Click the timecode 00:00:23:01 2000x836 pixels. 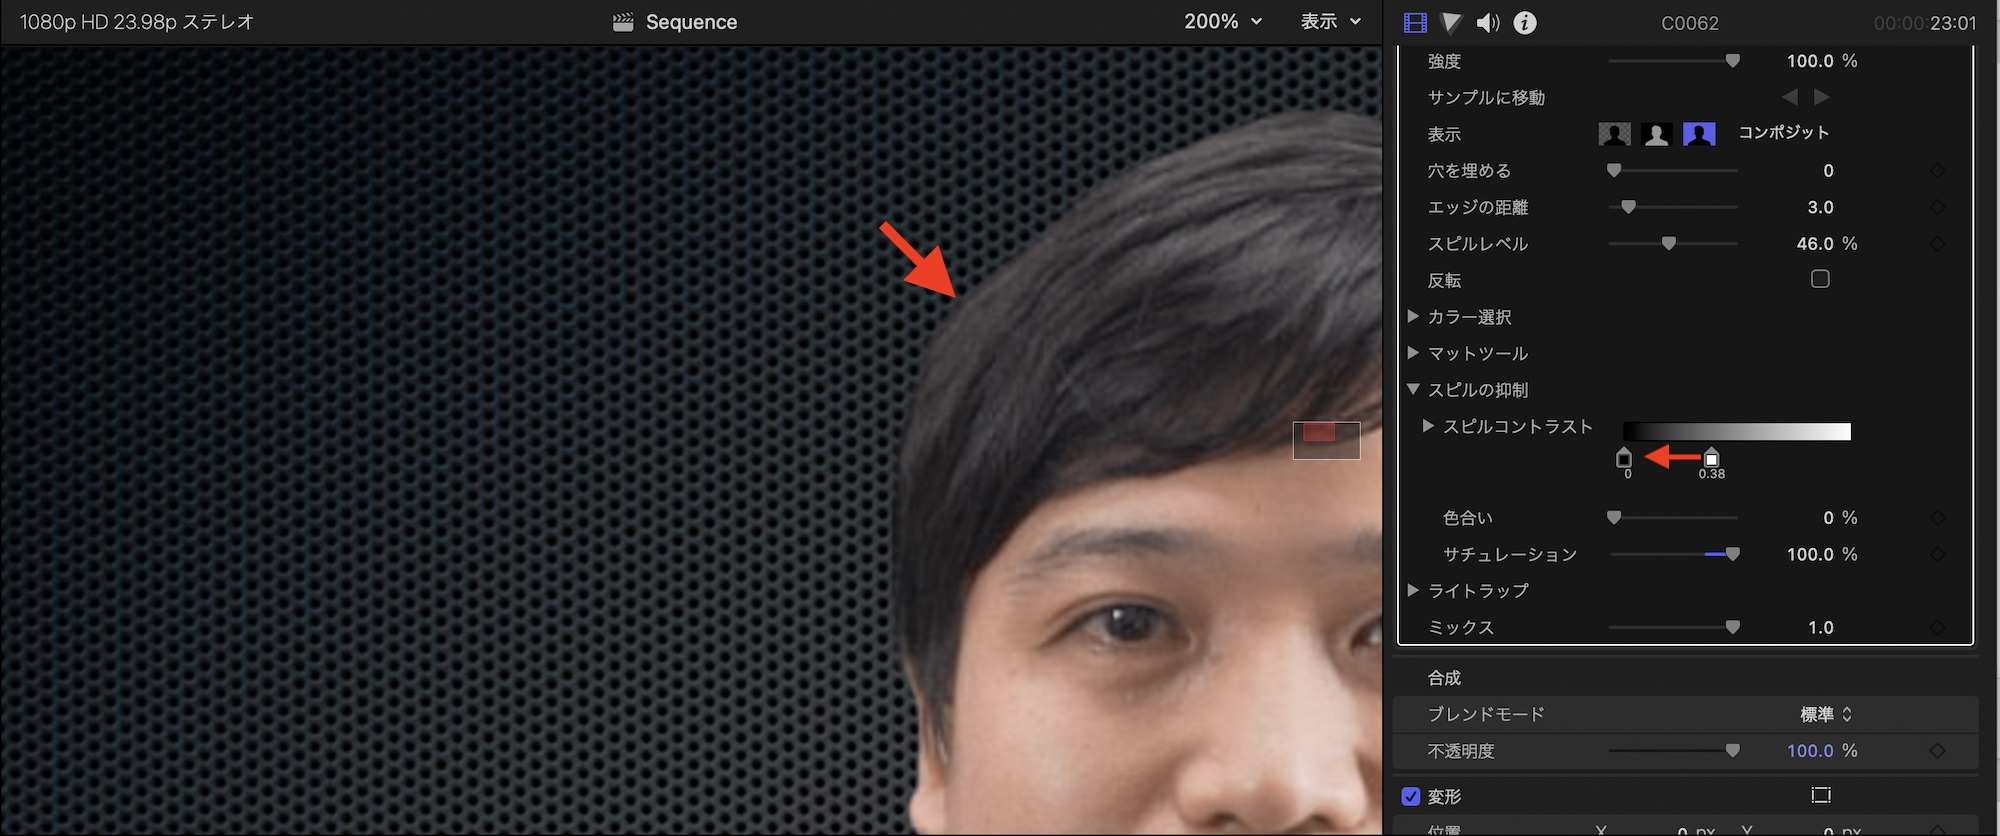tap(1925, 23)
